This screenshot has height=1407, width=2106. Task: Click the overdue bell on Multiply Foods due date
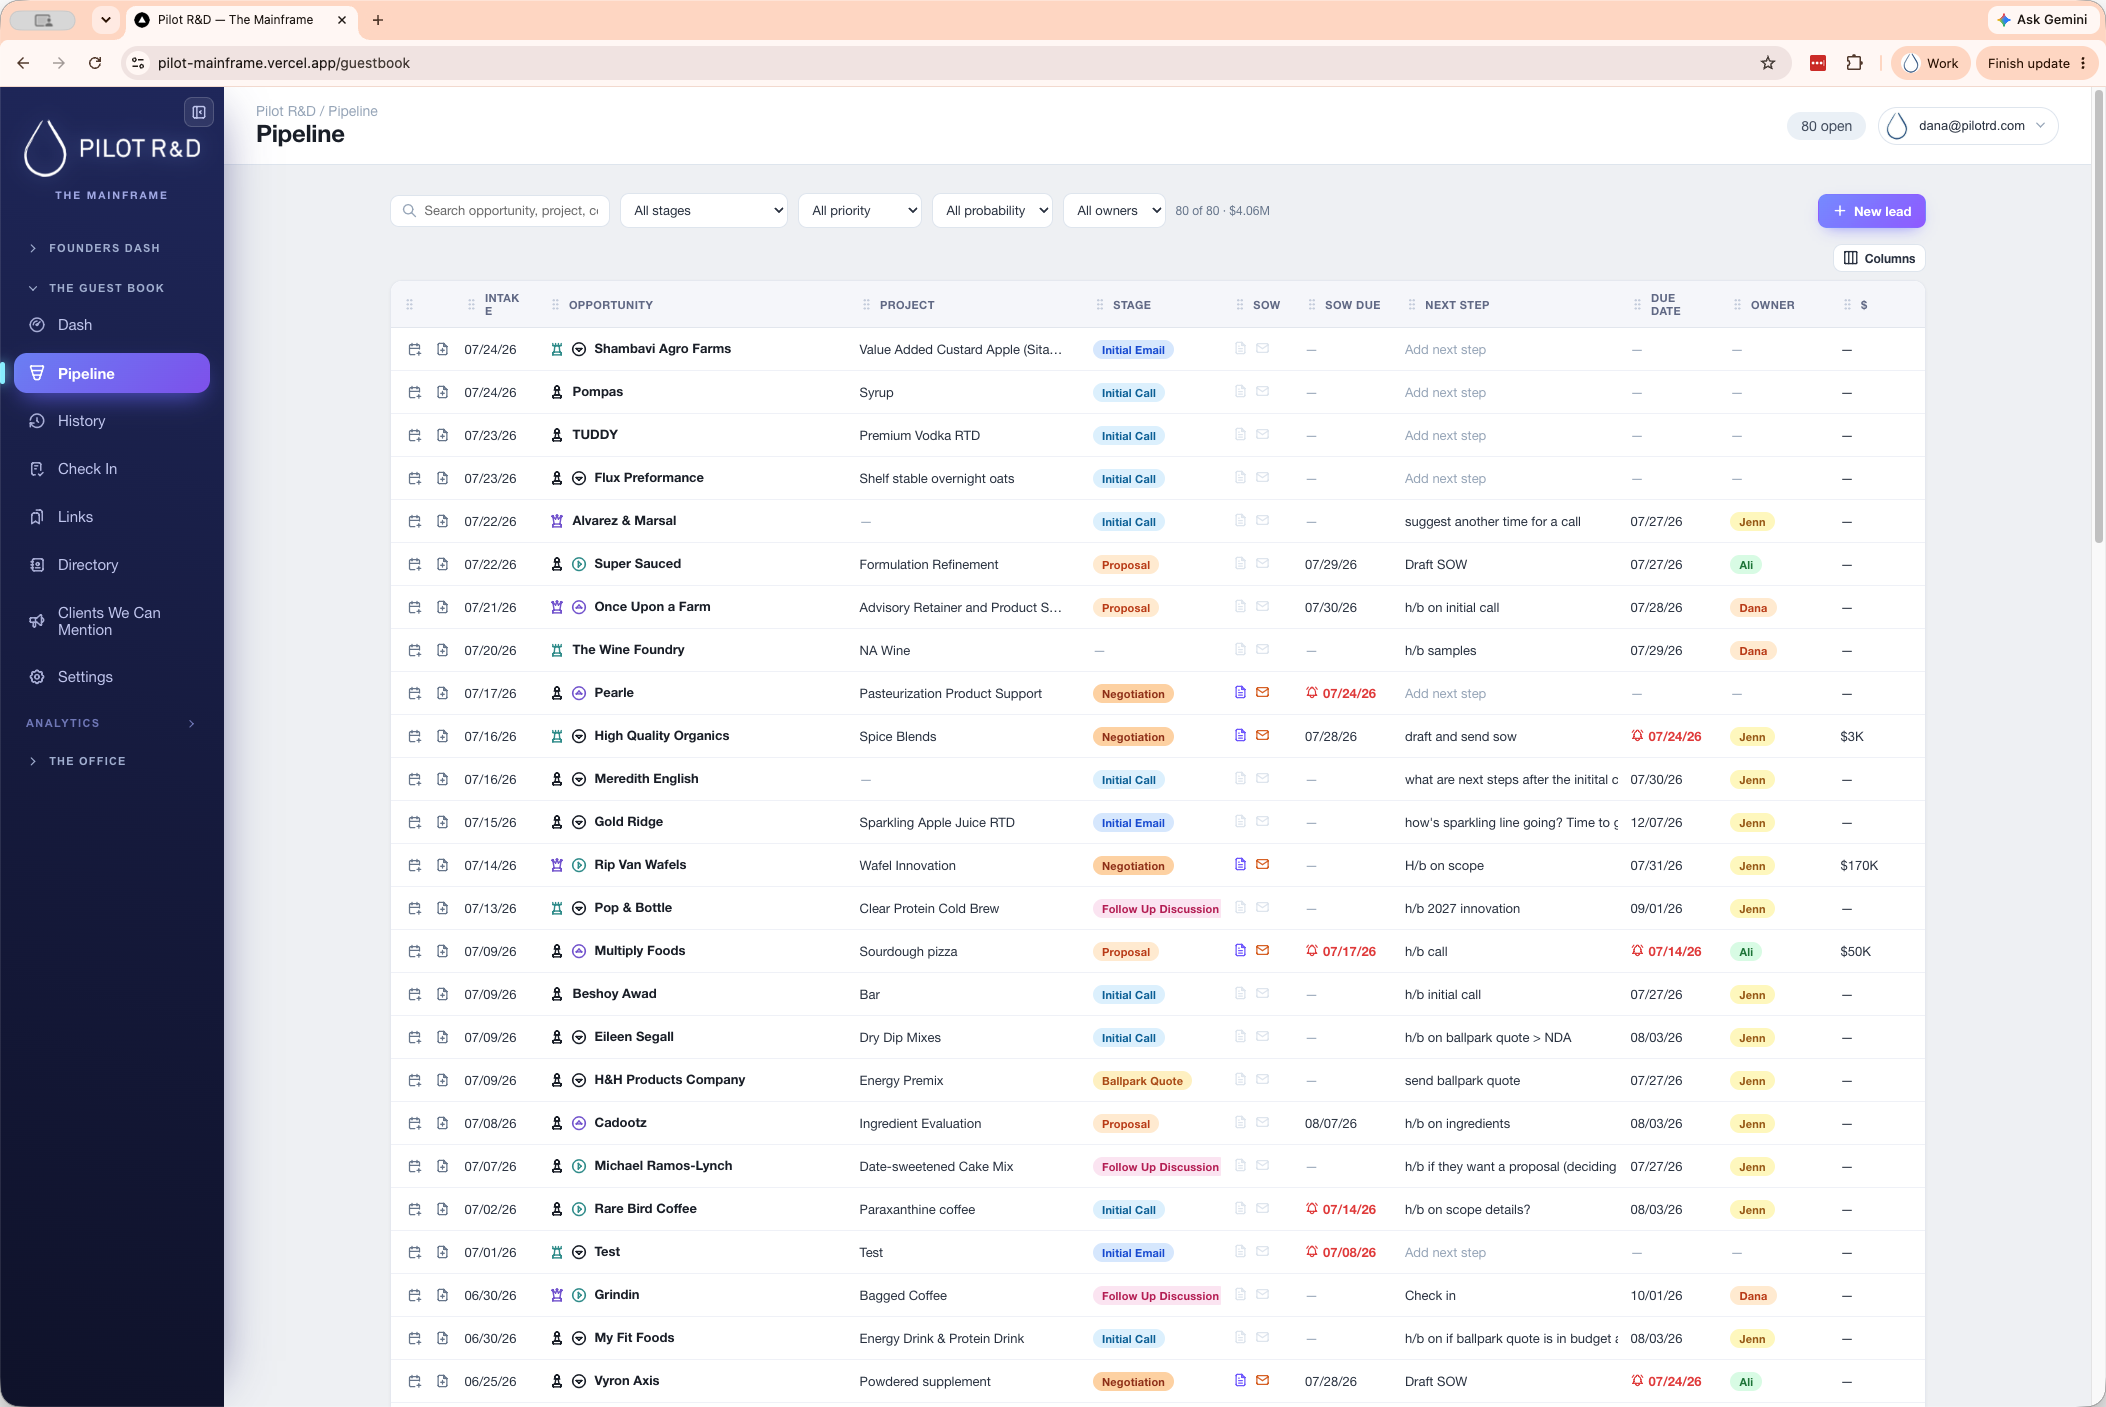1637,950
